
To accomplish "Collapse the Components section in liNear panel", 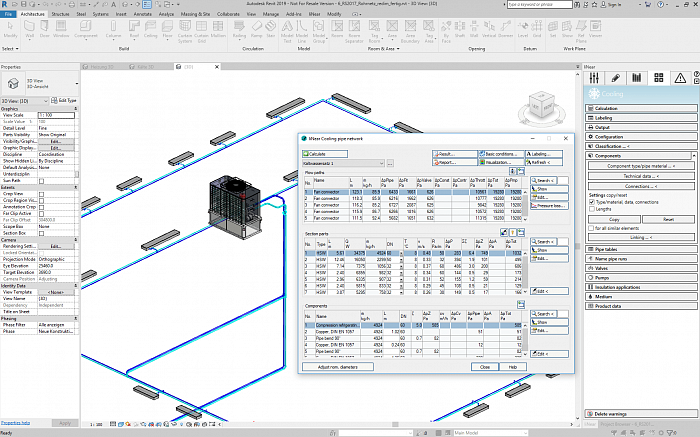I will 693,156.
